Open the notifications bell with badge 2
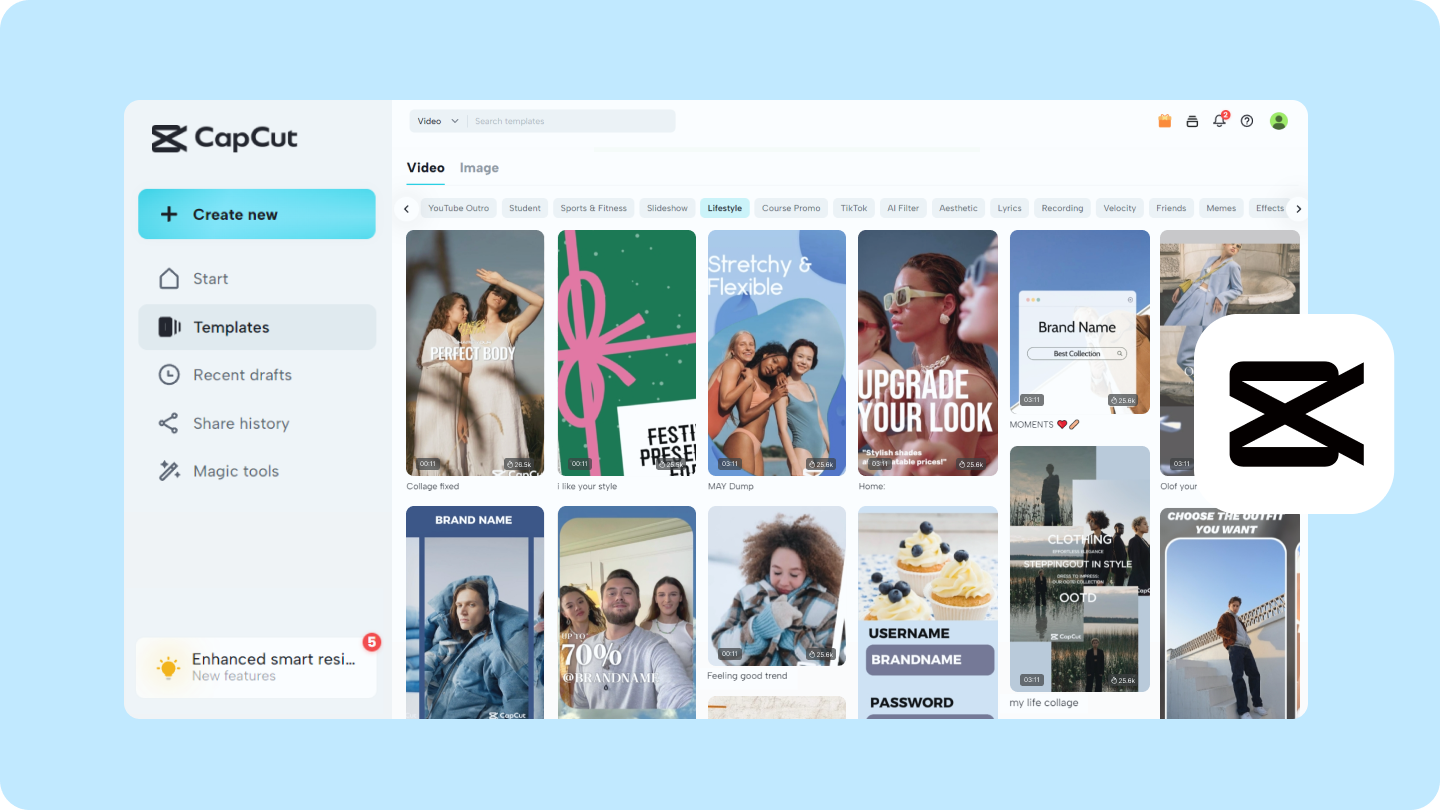1440x810 pixels. pos(1219,120)
